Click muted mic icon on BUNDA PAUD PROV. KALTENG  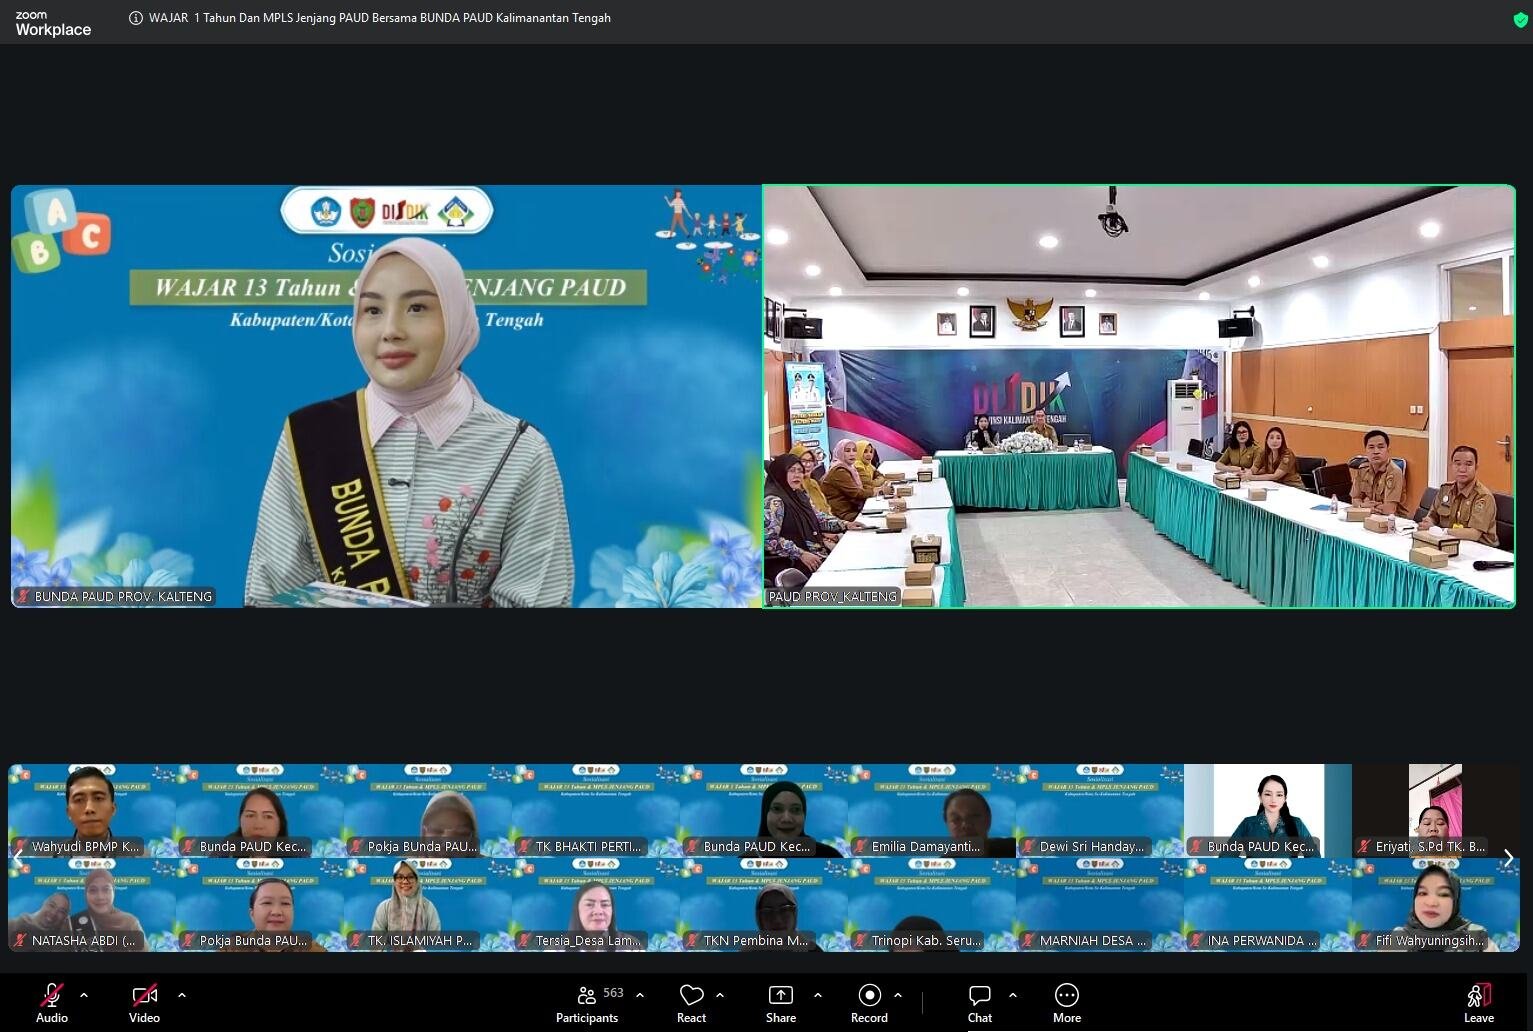pyautogui.click(x=23, y=596)
